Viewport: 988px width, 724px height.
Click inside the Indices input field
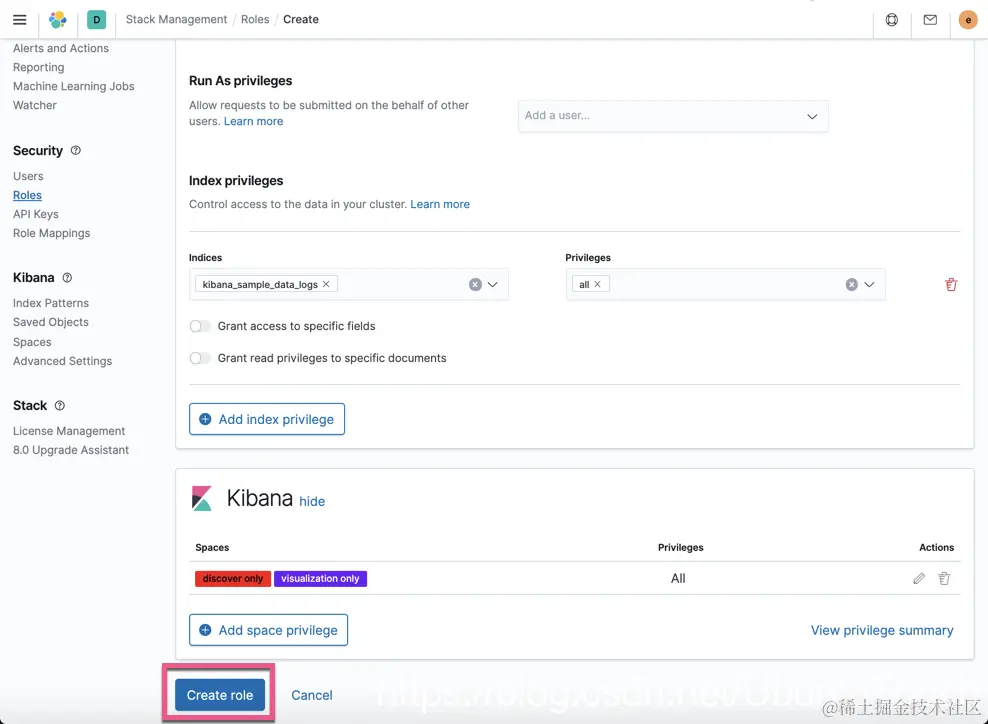coord(348,284)
